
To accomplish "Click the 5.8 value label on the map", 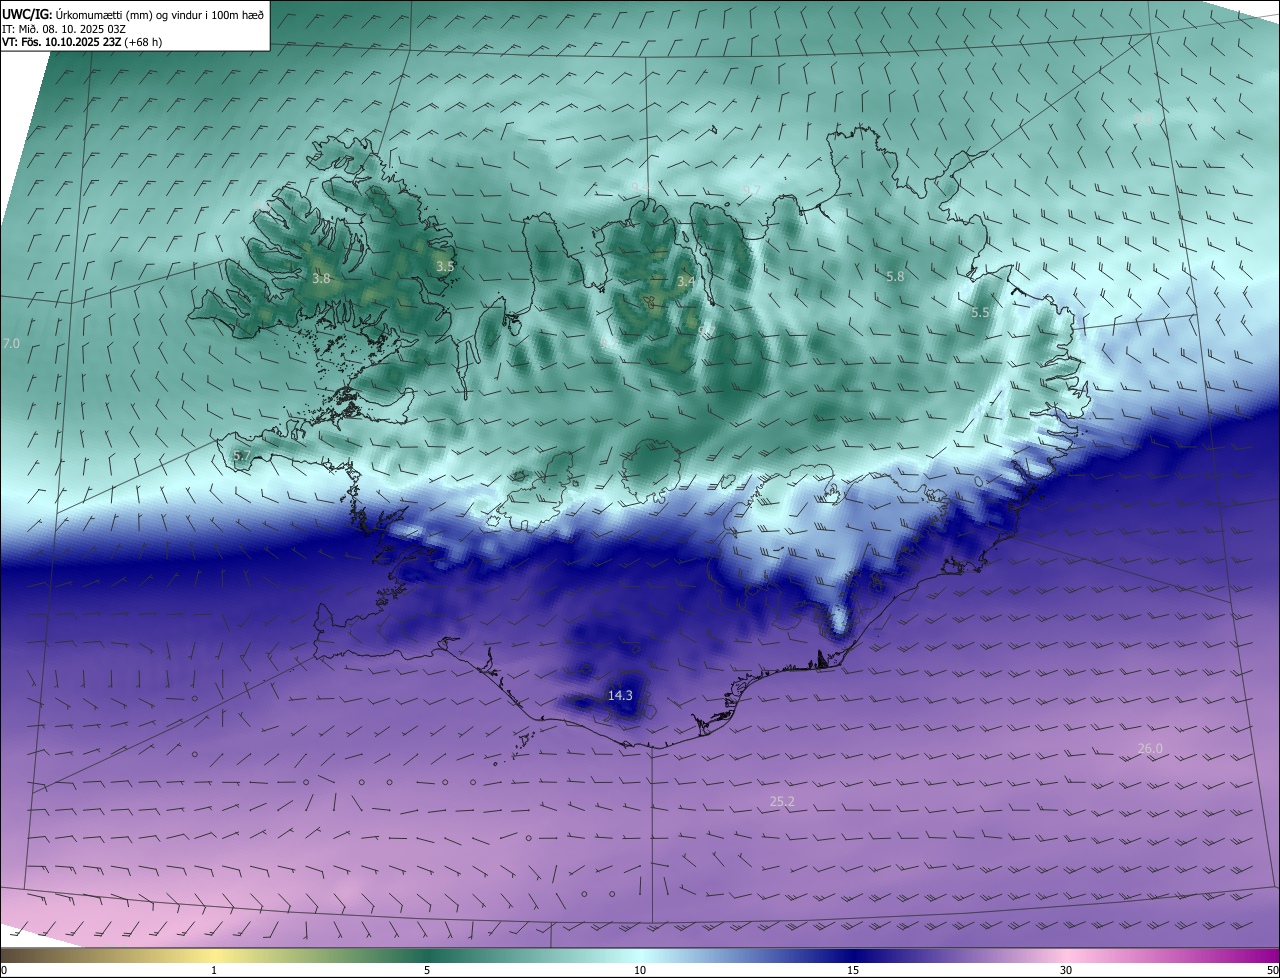I will tap(895, 276).
